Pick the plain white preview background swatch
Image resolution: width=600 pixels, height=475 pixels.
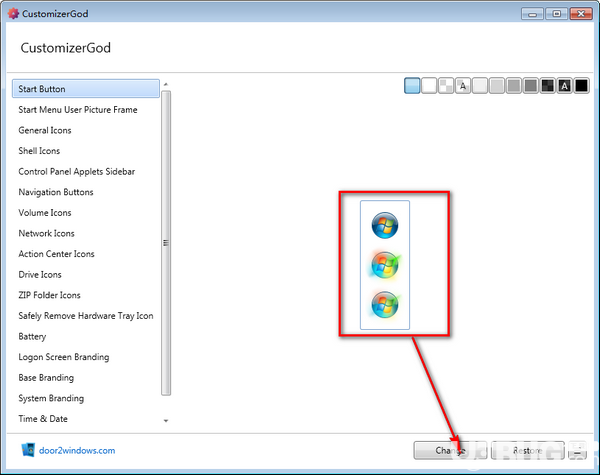429,86
